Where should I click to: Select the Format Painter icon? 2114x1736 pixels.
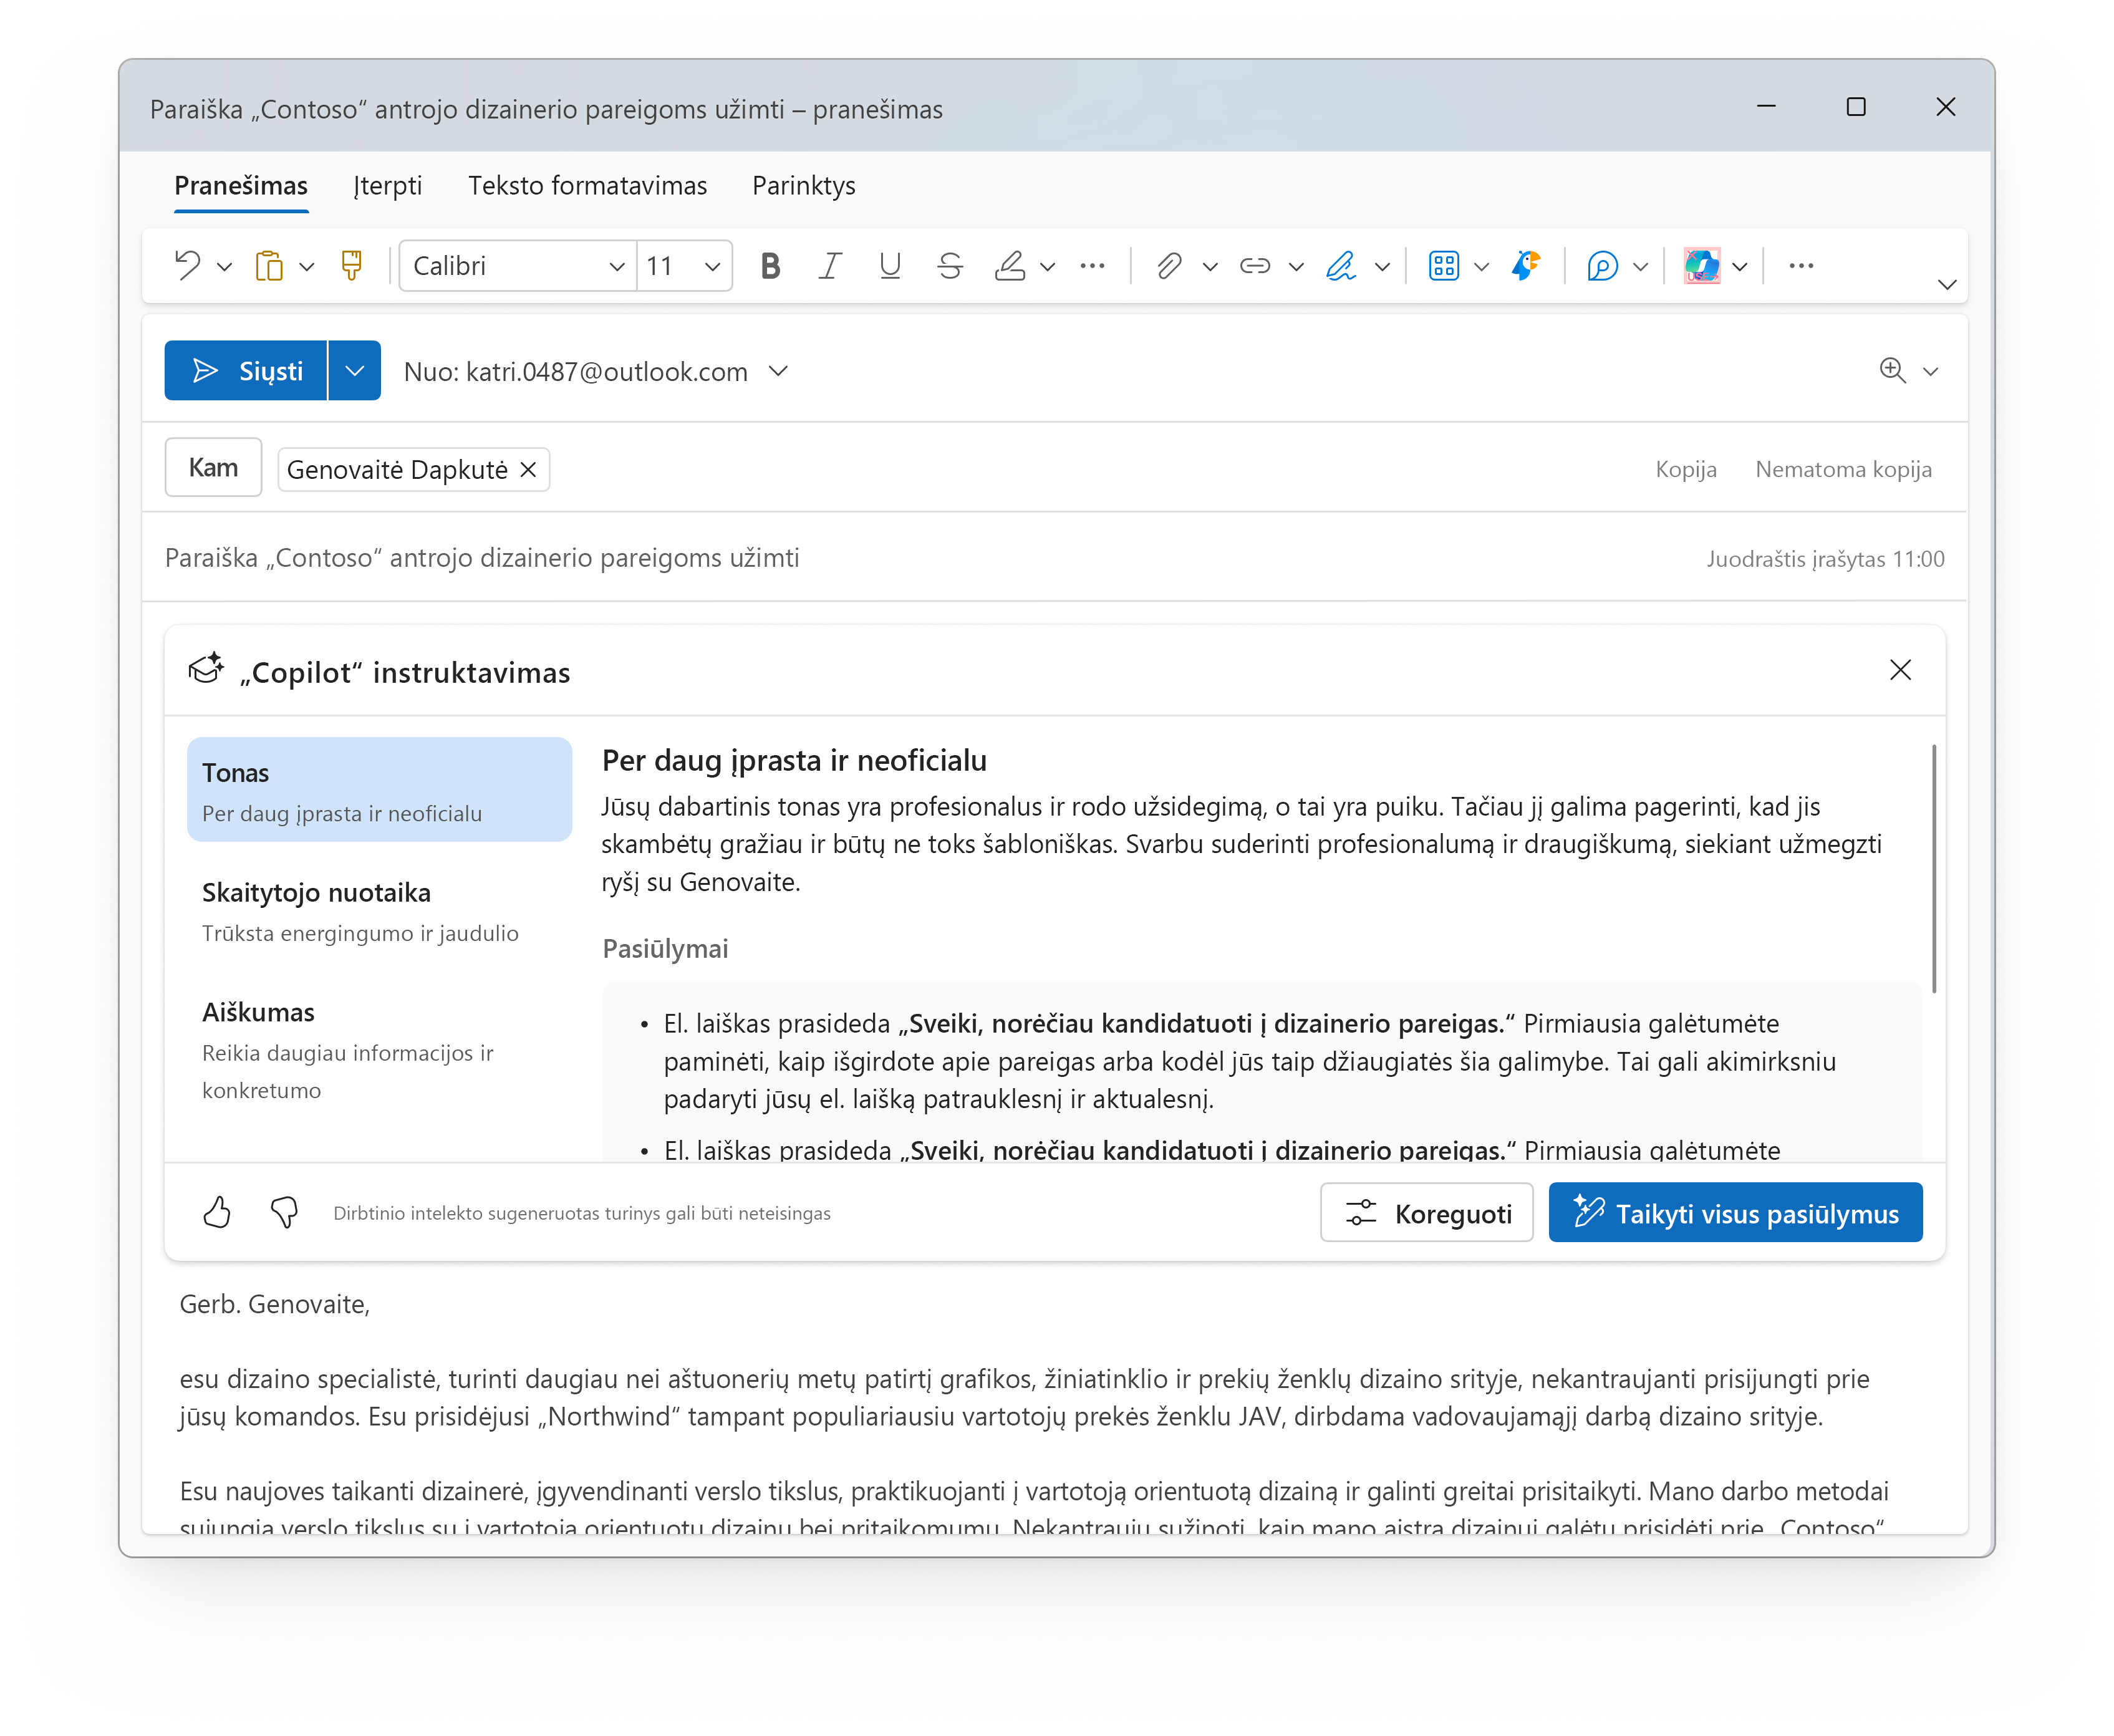tap(351, 266)
